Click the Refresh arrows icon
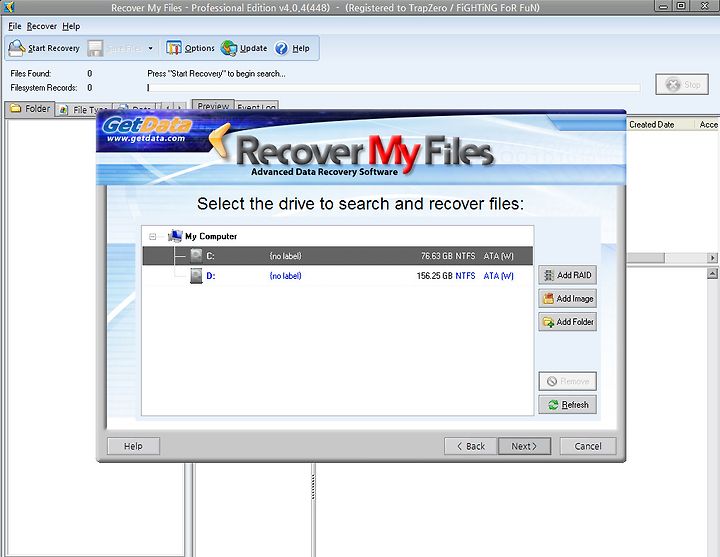The height and width of the screenshot is (557, 720). click(553, 405)
